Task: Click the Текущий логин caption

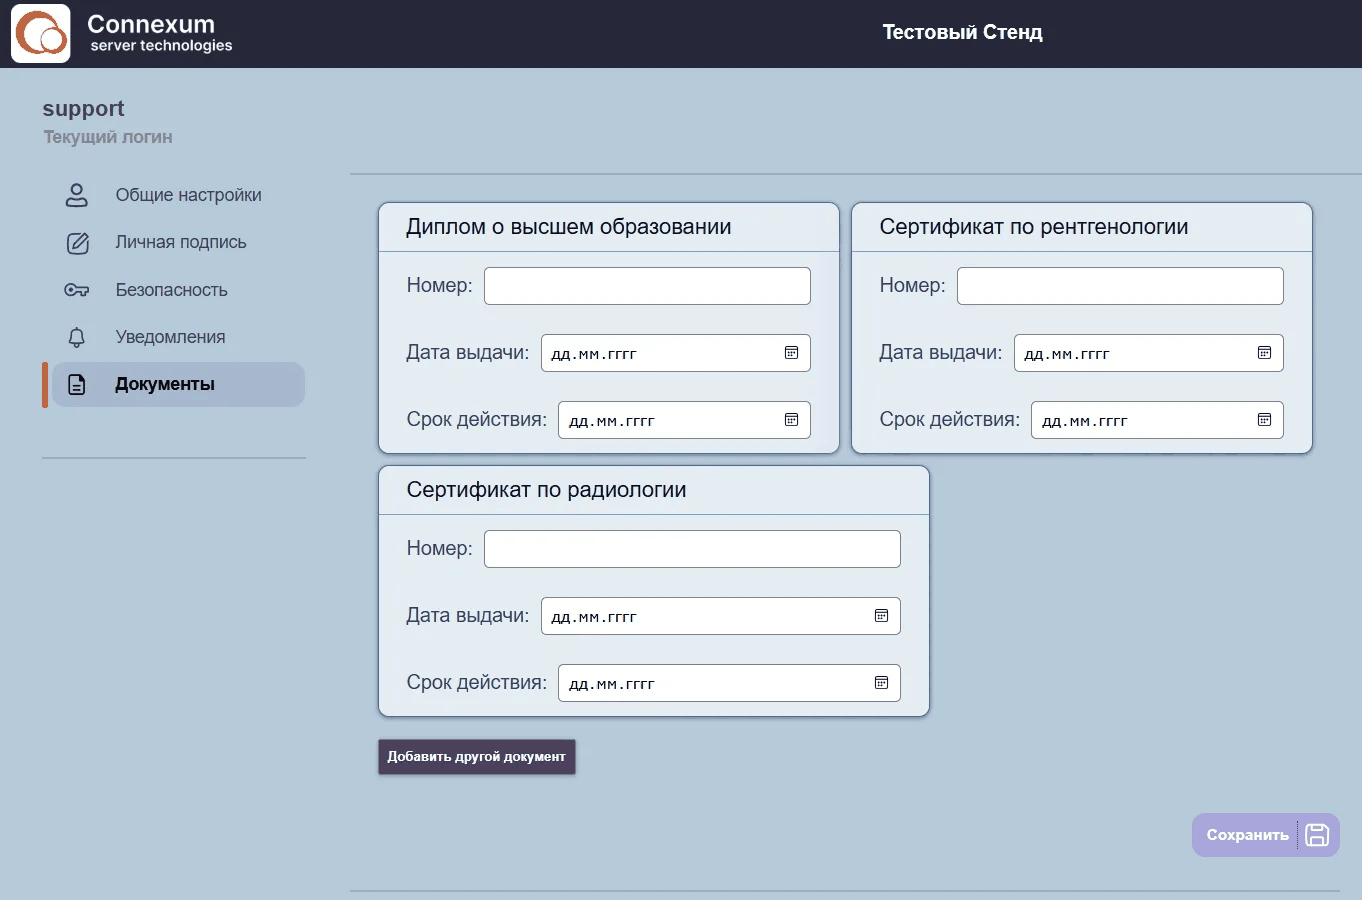Action: (108, 137)
